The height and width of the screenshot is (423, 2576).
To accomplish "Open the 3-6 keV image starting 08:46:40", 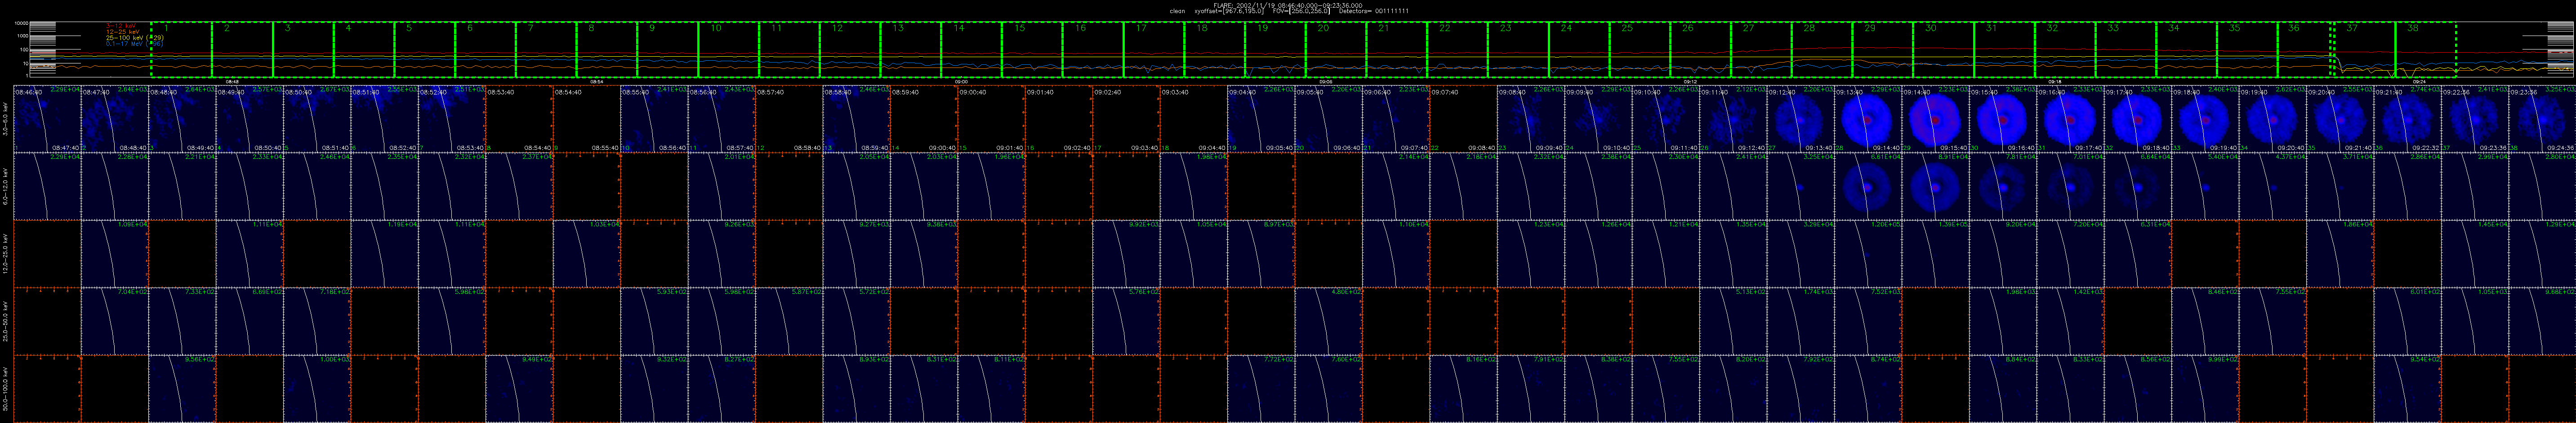I will [x=47, y=118].
